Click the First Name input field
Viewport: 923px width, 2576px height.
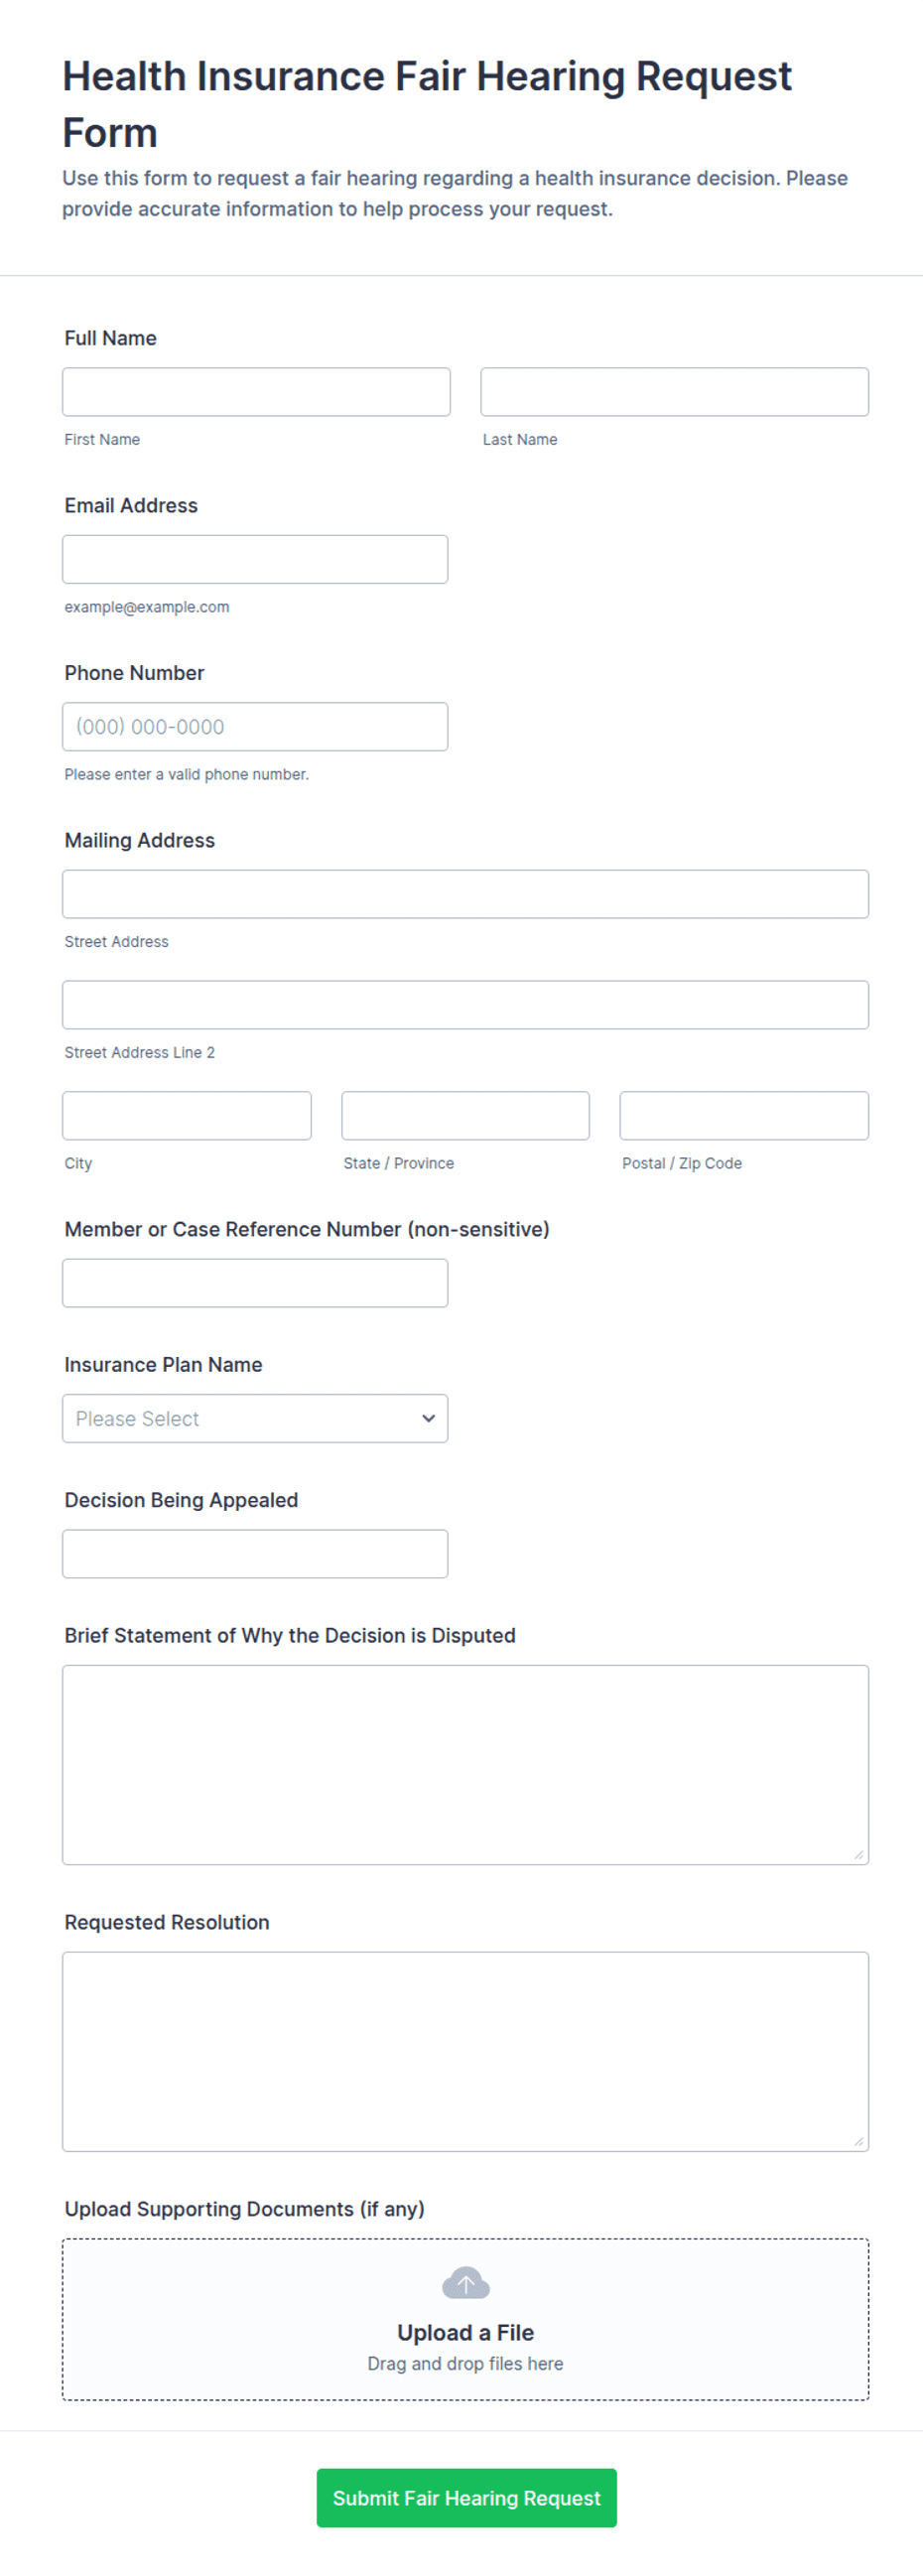pyautogui.click(x=256, y=391)
